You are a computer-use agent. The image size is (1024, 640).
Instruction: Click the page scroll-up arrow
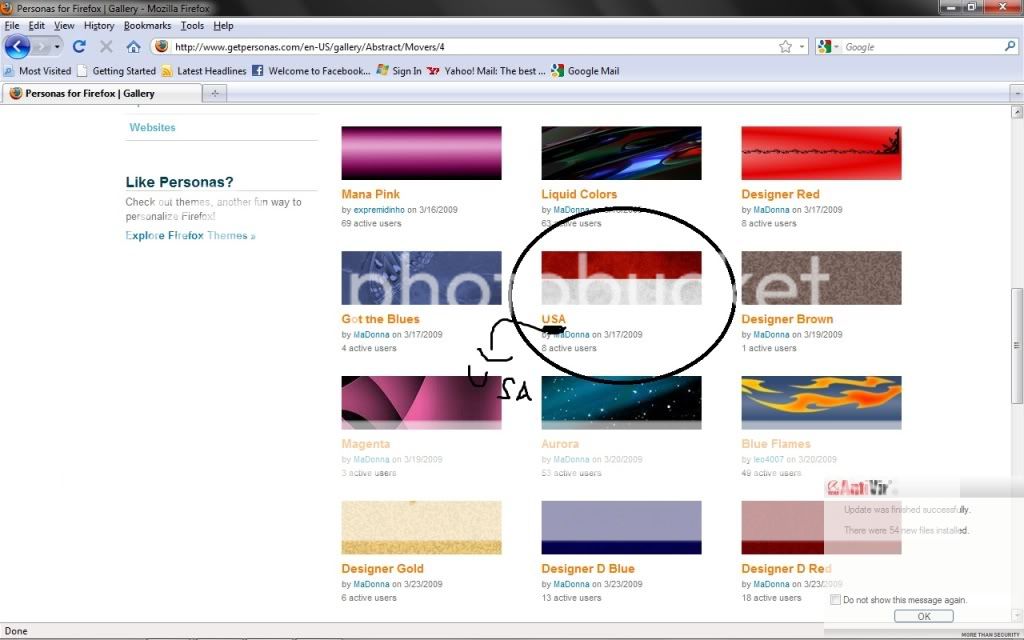tap(1017, 112)
